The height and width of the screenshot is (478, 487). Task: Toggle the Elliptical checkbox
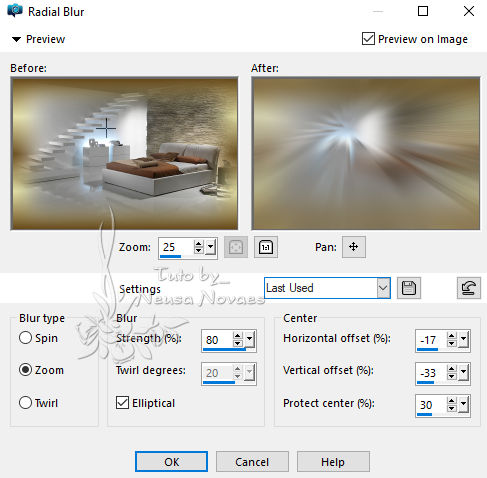tap(122, 403)
